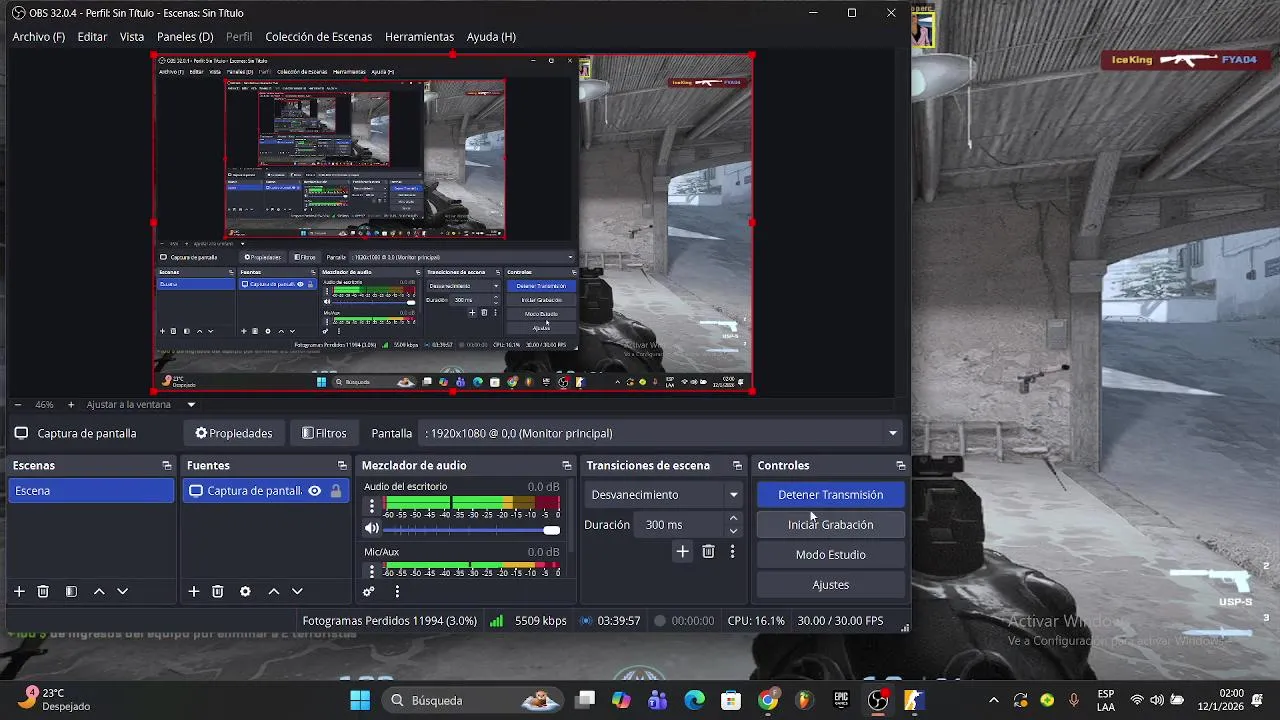This screenshot has width=1280, height=720.
Task: Select Captura de pantalla source row
Action: 265,491
